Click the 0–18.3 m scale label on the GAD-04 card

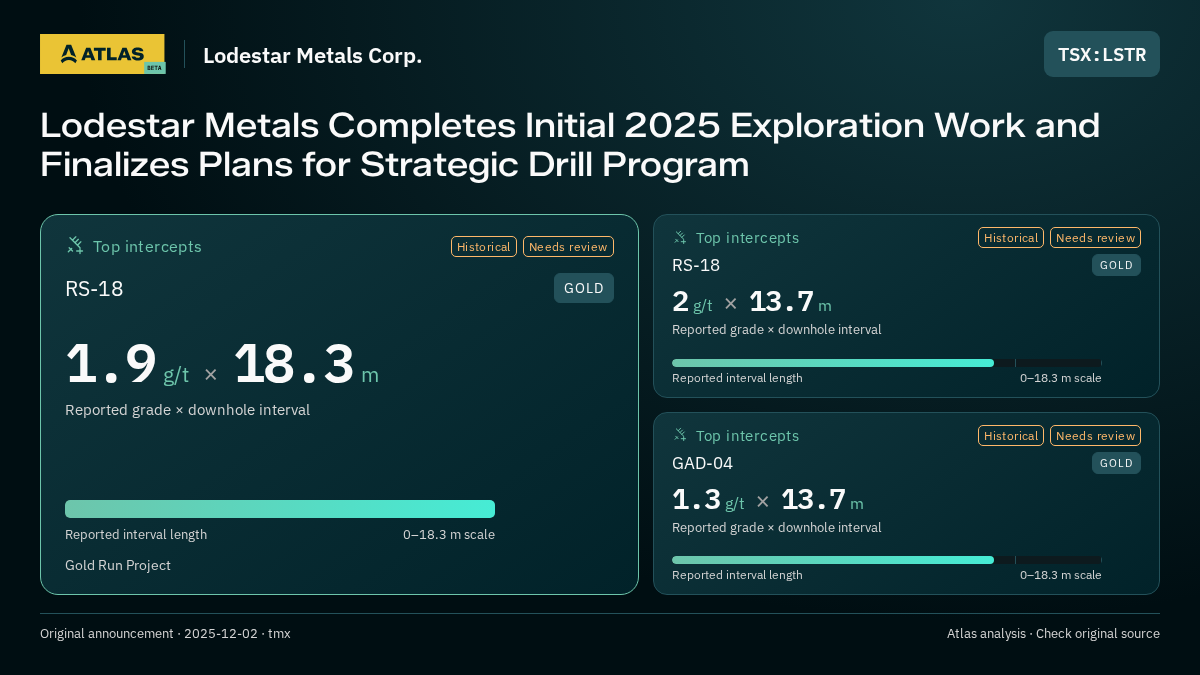(x=1061, y=575)
